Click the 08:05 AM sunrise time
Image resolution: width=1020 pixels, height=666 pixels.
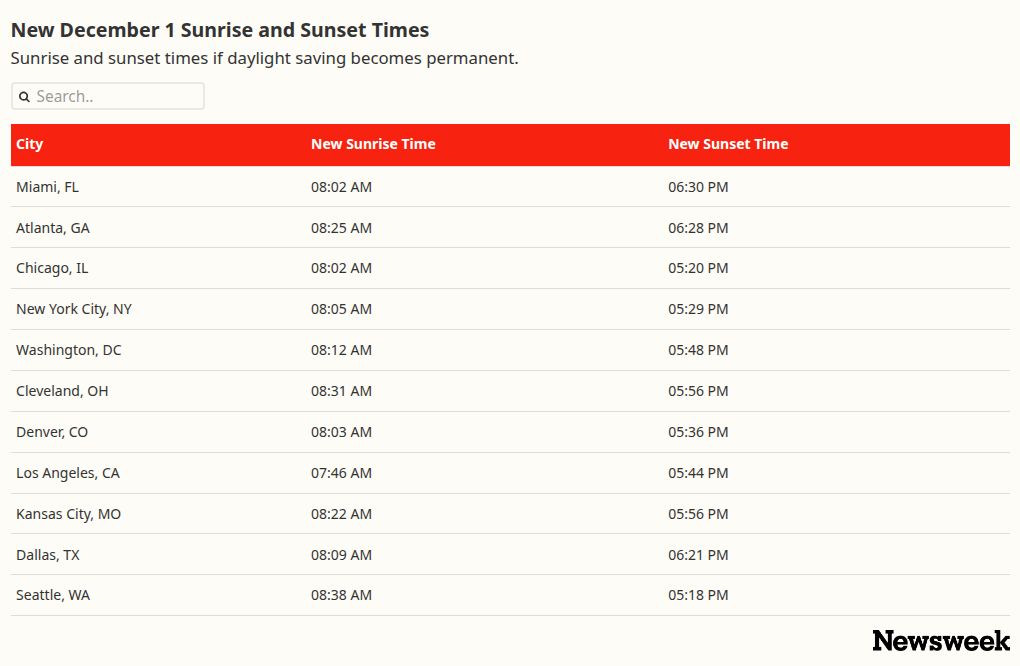pos(342,310)
